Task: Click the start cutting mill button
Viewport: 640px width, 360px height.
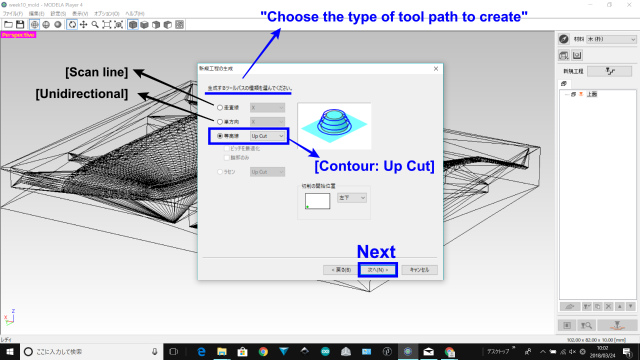Action: click(x=617, y=325)
